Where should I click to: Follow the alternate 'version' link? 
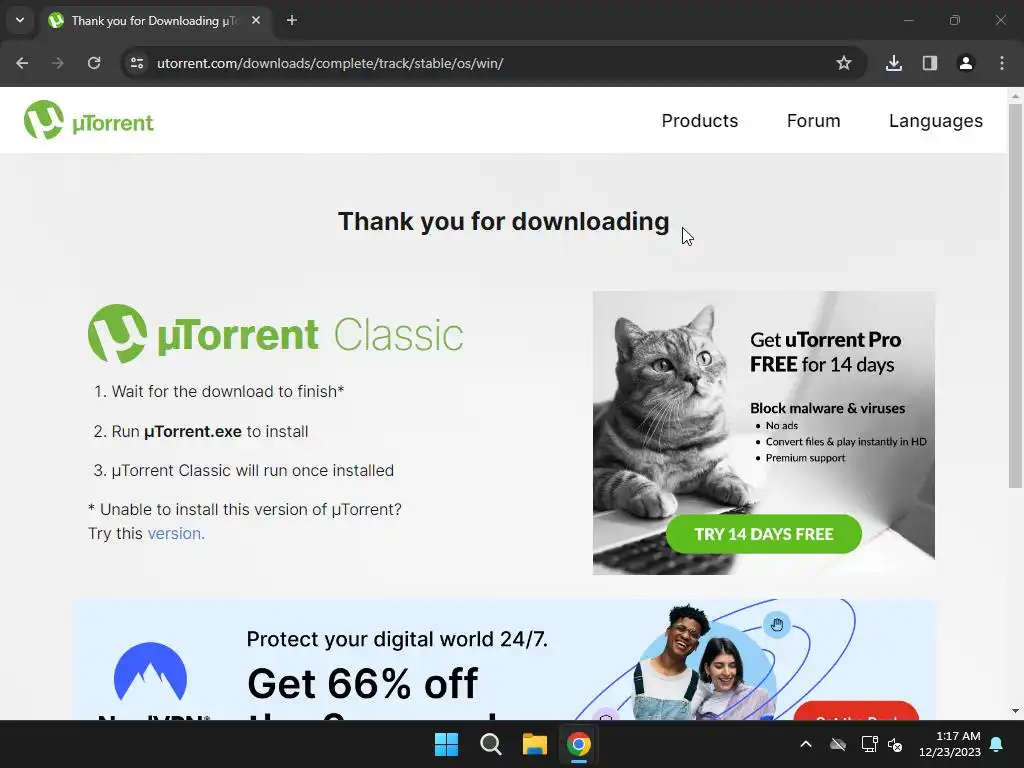tap(176, 534)
